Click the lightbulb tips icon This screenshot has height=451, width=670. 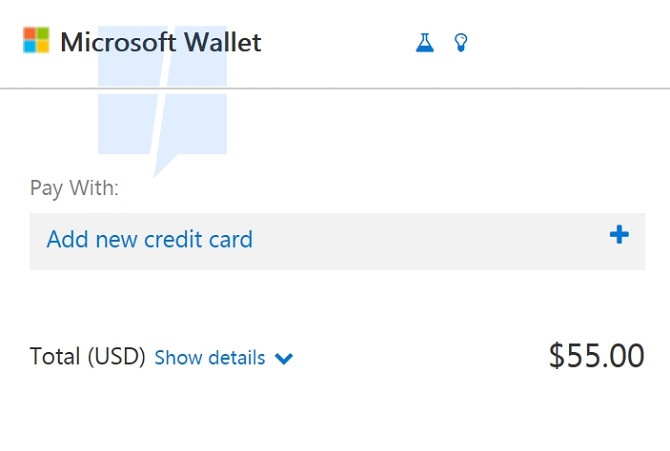[x=461, y=42]
